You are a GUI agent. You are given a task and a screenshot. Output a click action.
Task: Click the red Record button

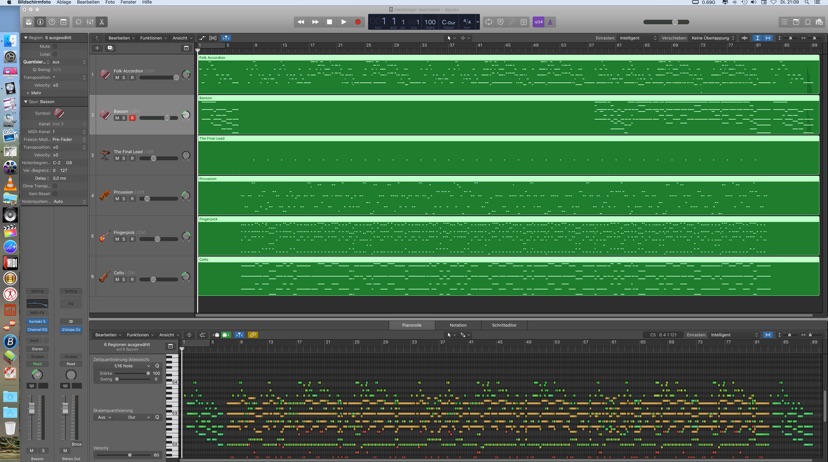(358, 22)
